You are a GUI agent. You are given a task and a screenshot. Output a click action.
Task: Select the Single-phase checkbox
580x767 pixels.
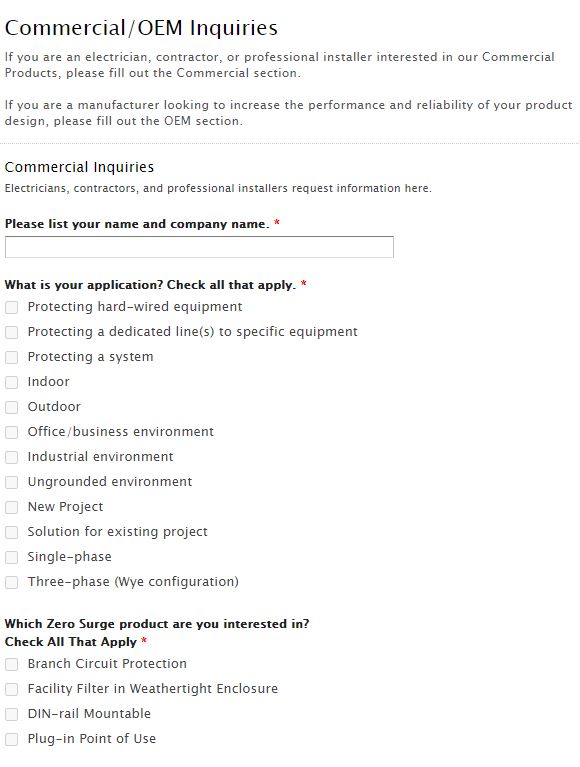11,557
